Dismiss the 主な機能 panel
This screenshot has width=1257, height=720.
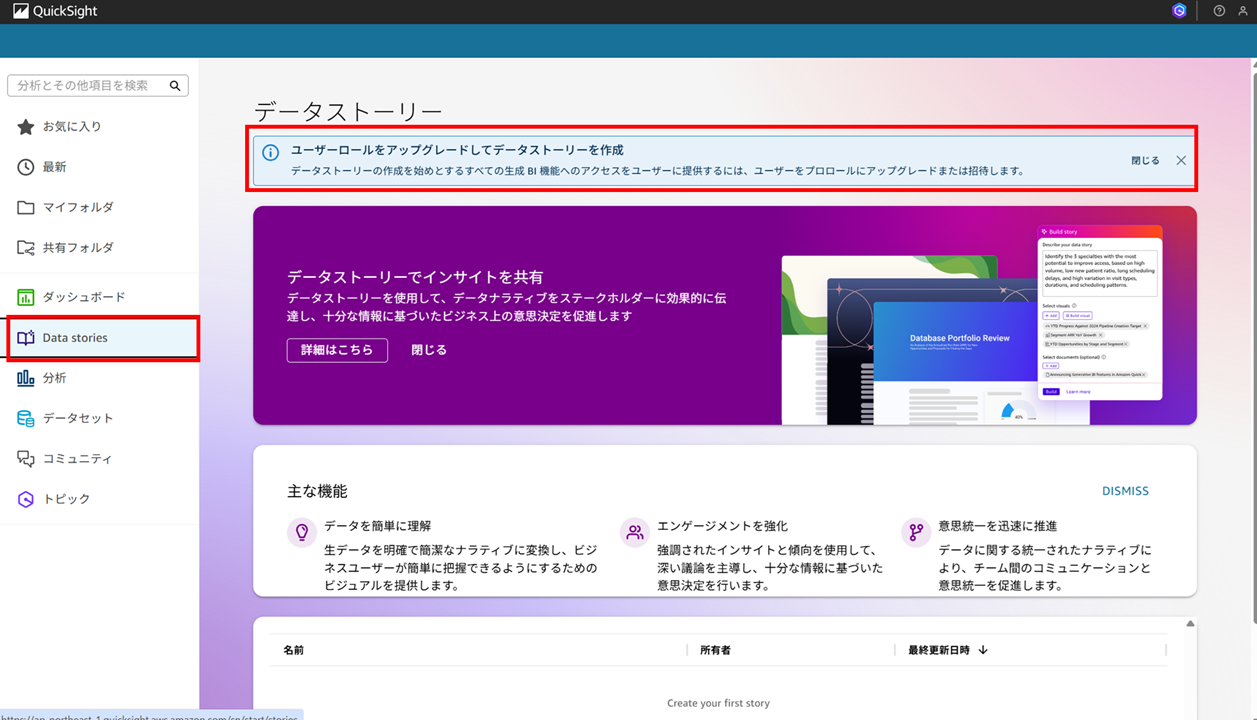1125,491
